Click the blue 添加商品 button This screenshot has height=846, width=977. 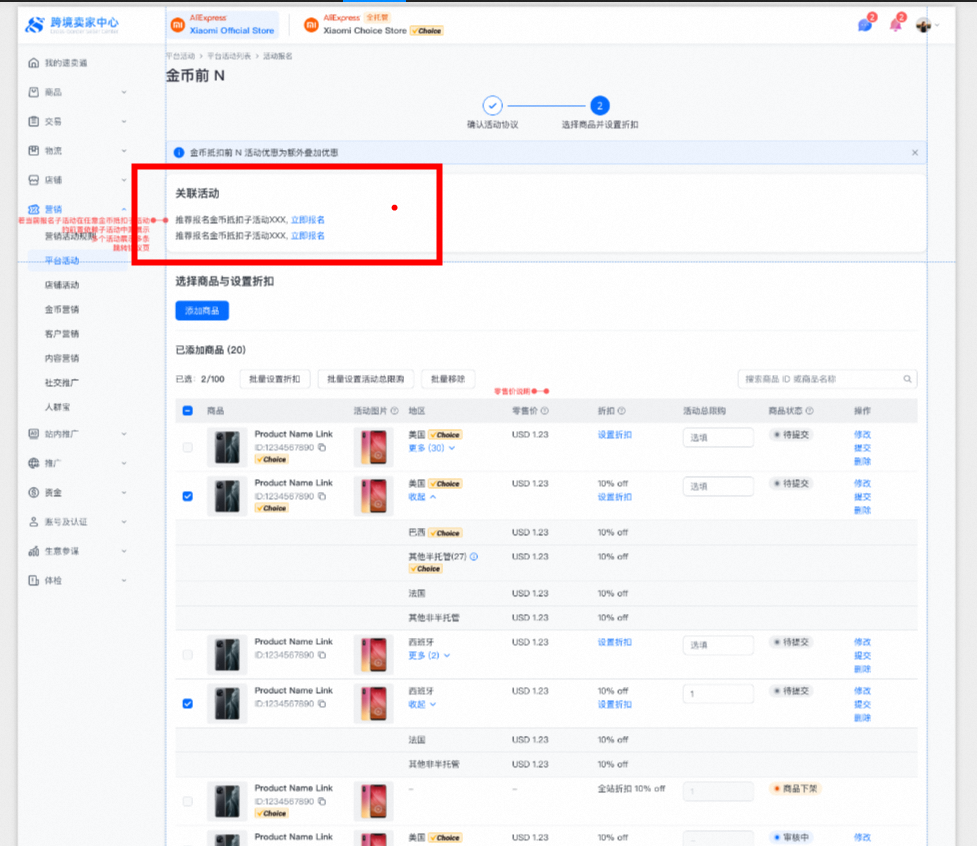(202, 311)
